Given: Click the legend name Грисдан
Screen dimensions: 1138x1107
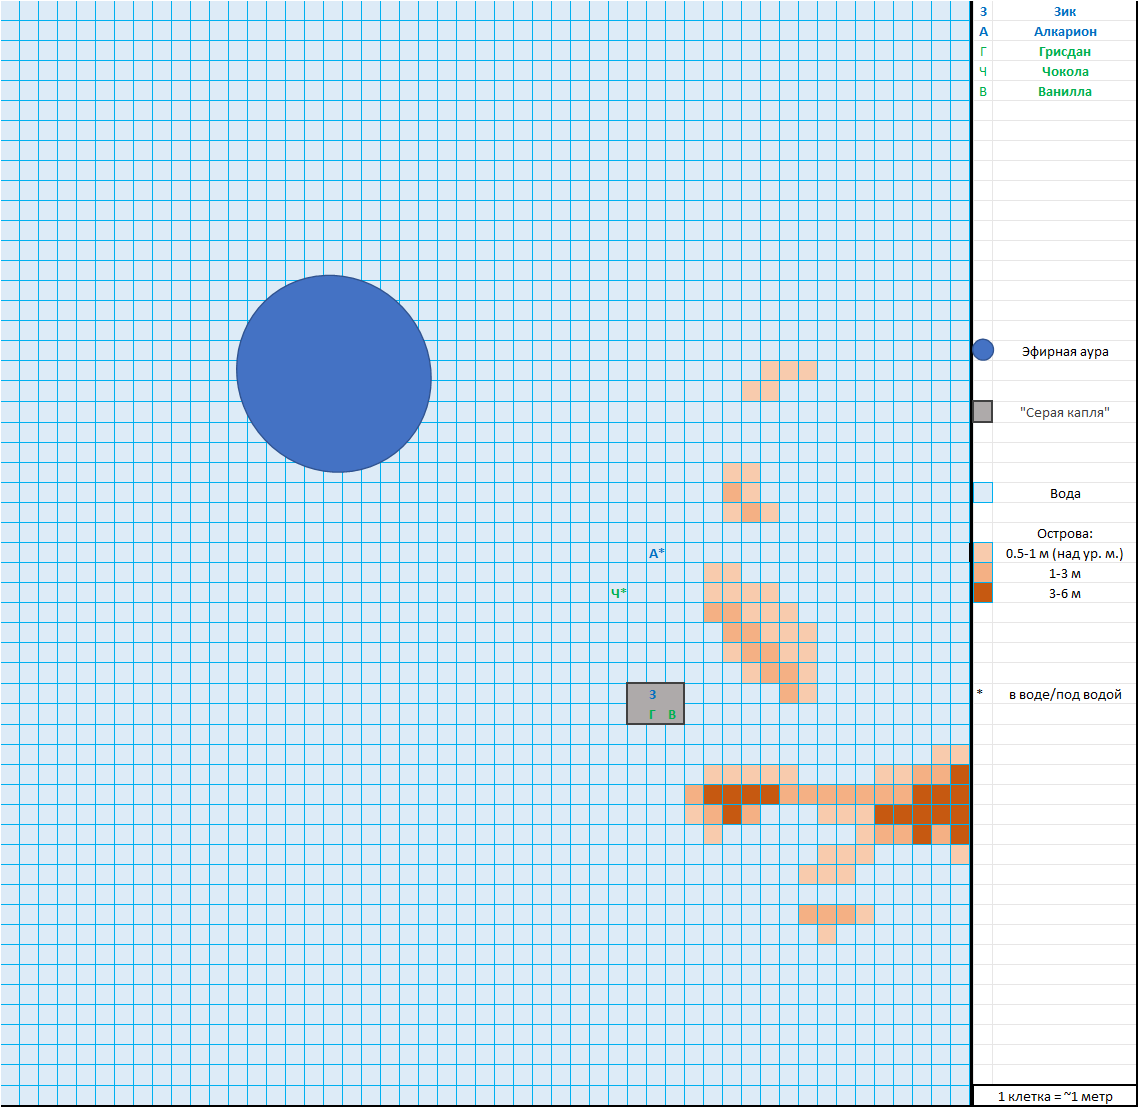Looking at the screenshot, I should [1065, 52].
